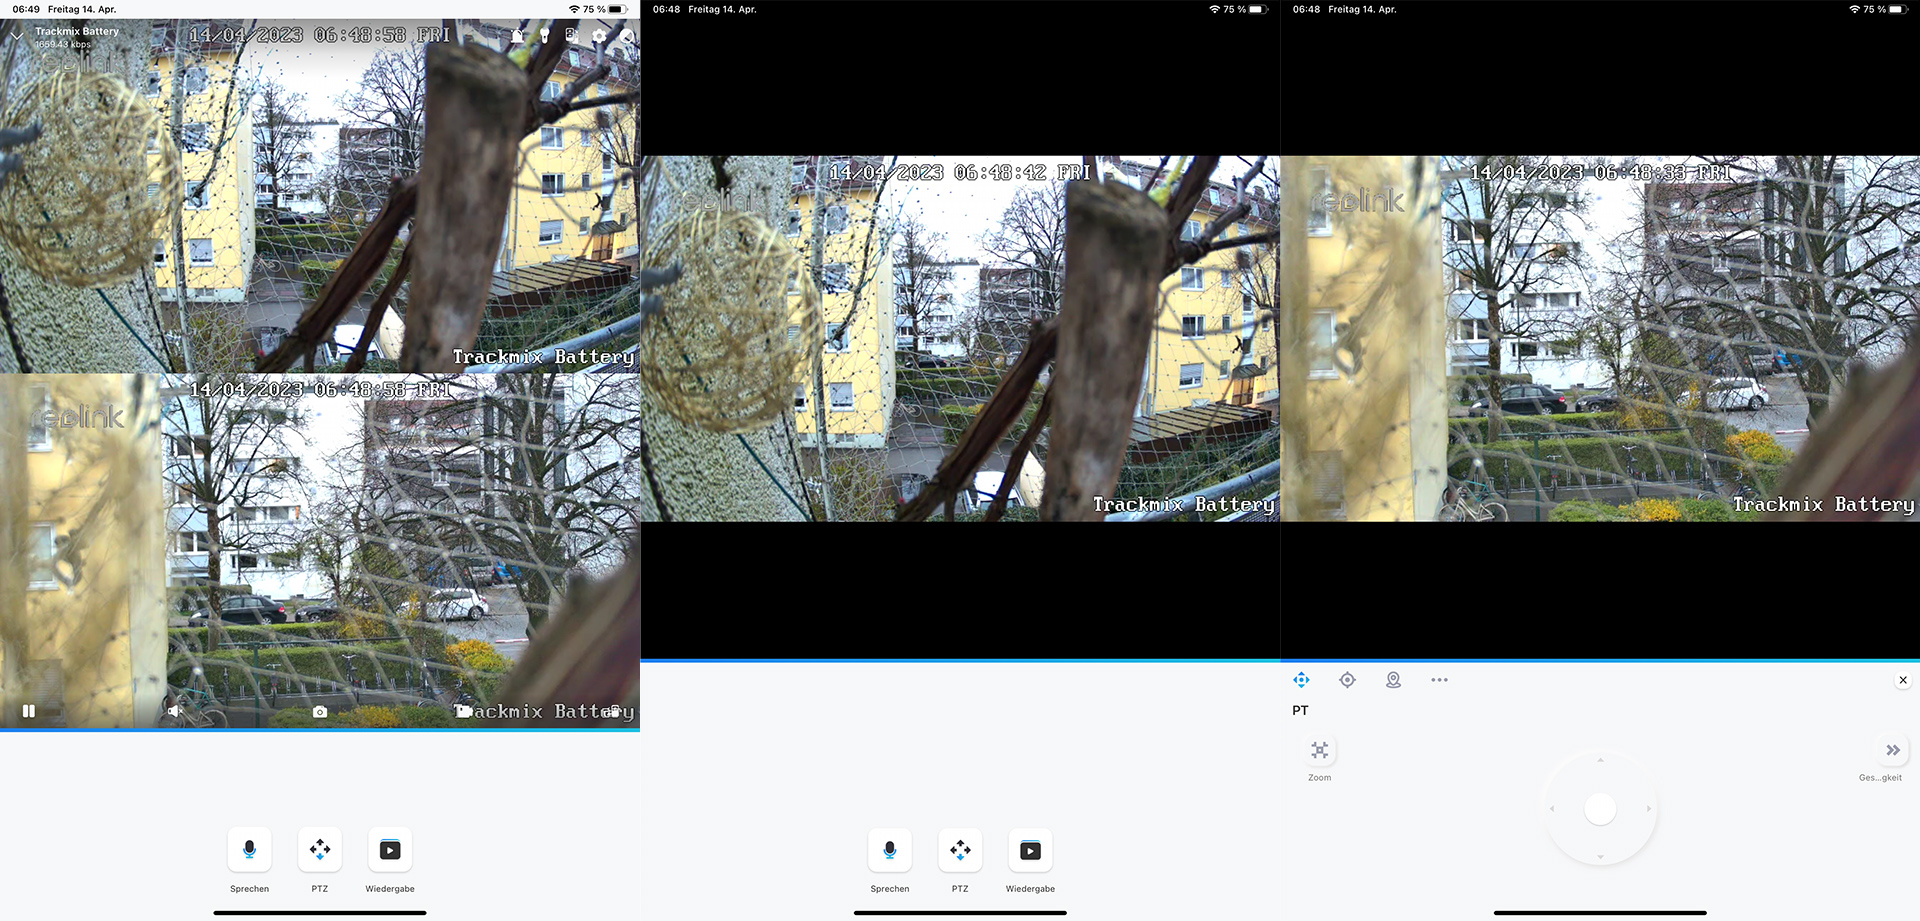
Task: Click the PT joystick center knob
Action: [x=1600, y=808]
